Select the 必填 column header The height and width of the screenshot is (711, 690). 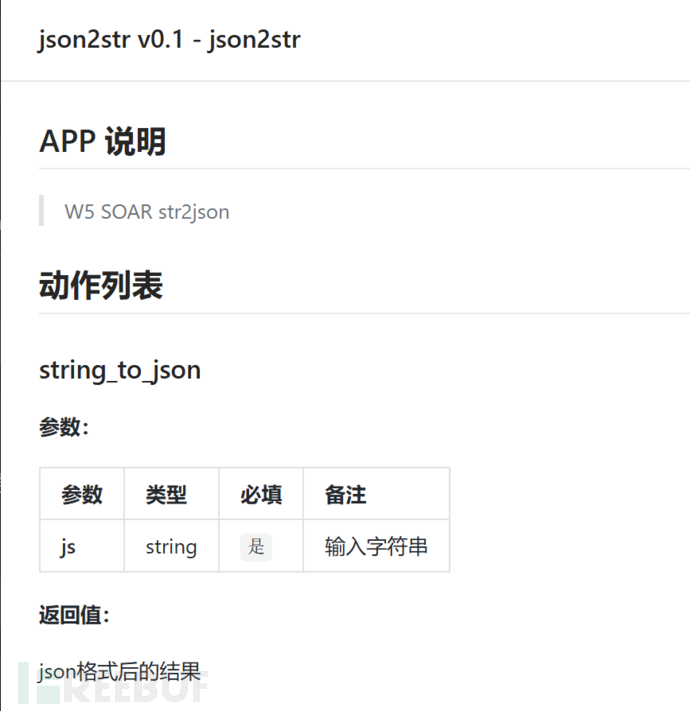(x=261, y=494)
